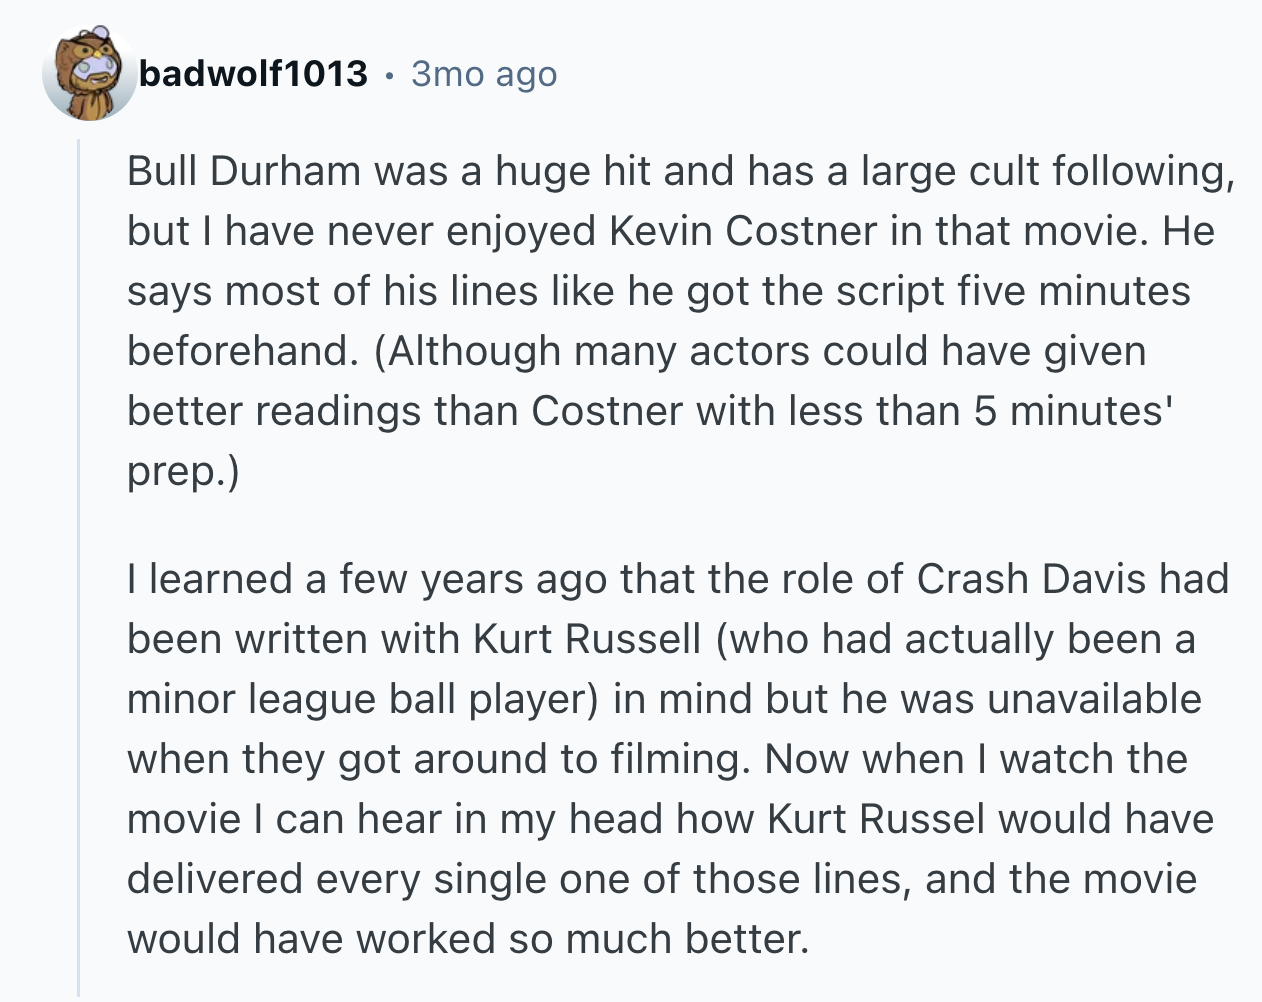Screen dimensions: 1262x1002
Task: Click the words "Bull Durham" in the comment
Action: click(x=244, y=171)
